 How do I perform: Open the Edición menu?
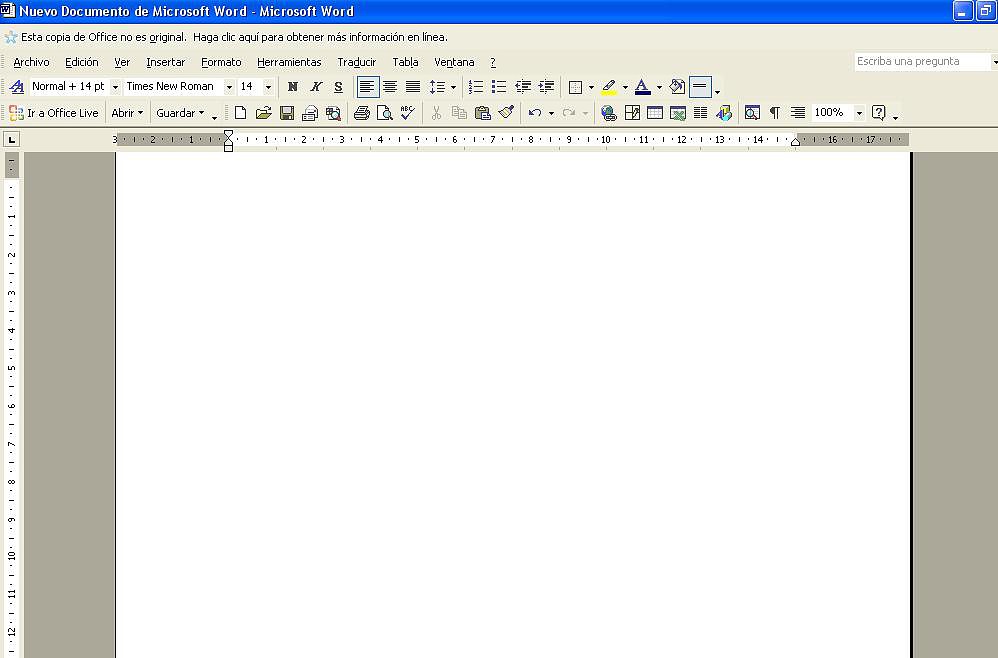(81, 62)
